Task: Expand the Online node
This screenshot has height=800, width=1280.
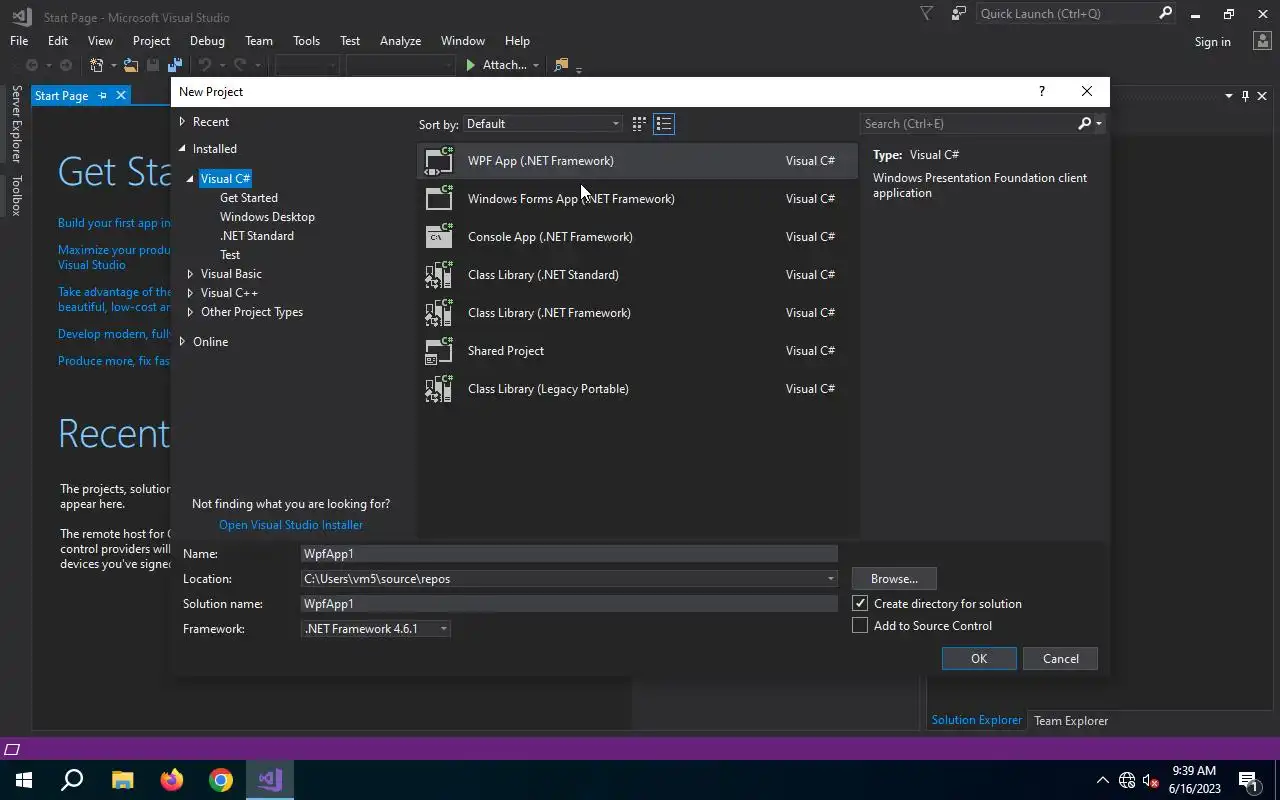Action: coord(182,342)
